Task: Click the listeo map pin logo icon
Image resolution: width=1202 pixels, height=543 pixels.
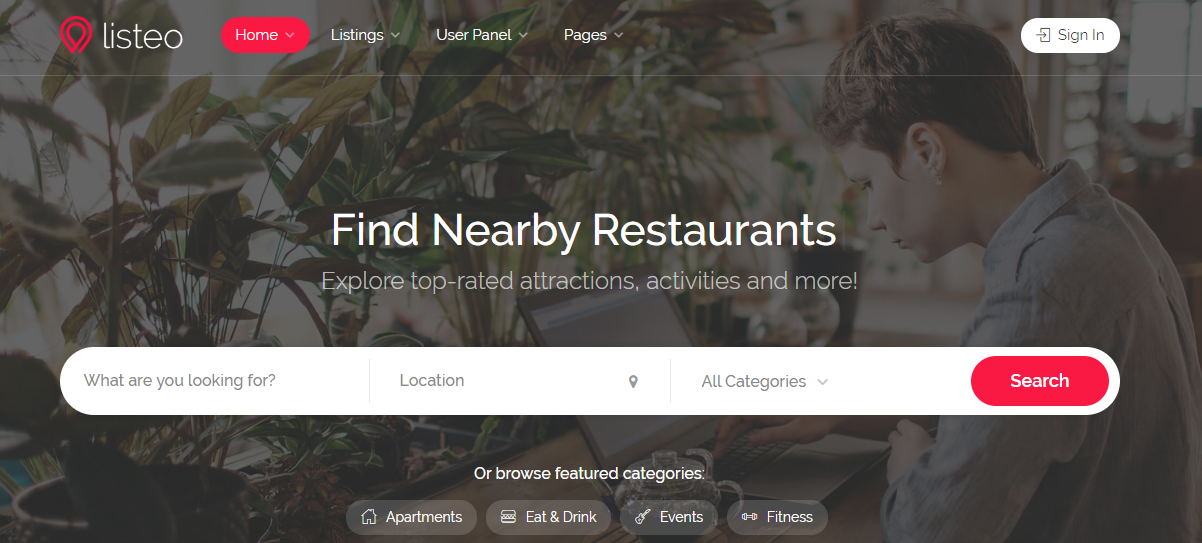Action: 75,35
